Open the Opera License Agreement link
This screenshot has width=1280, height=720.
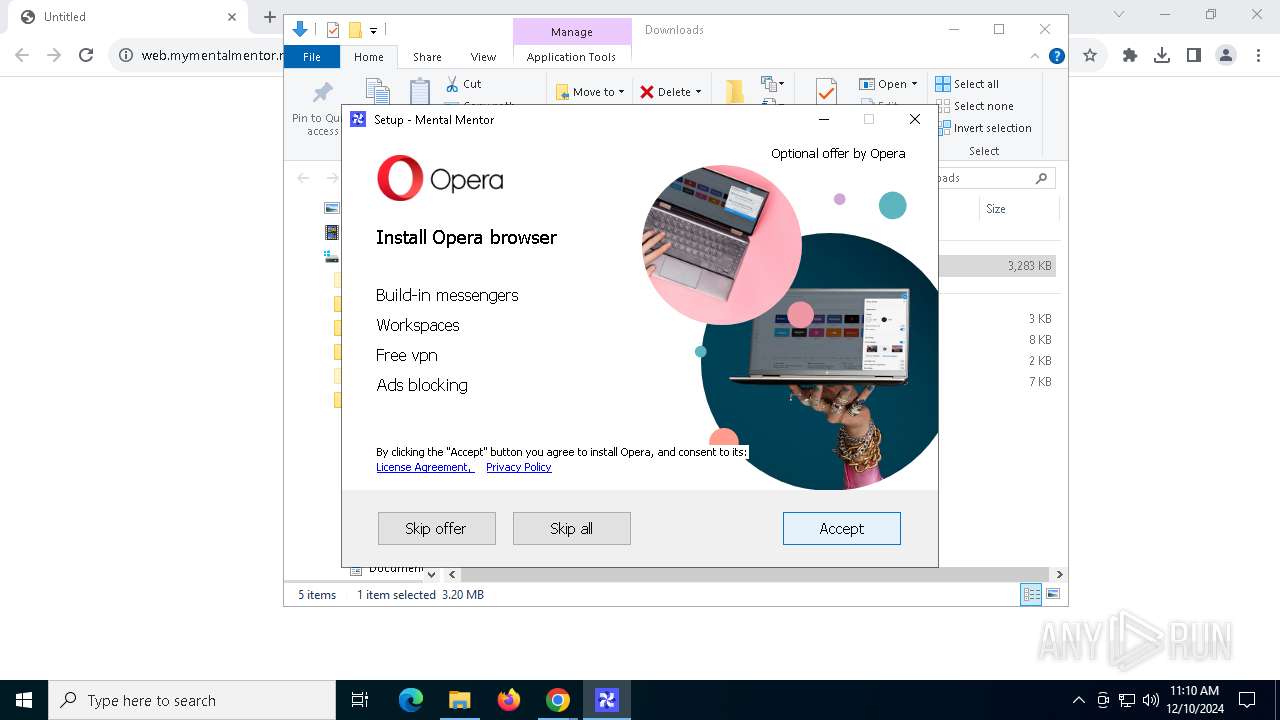[x=425, y=467]
